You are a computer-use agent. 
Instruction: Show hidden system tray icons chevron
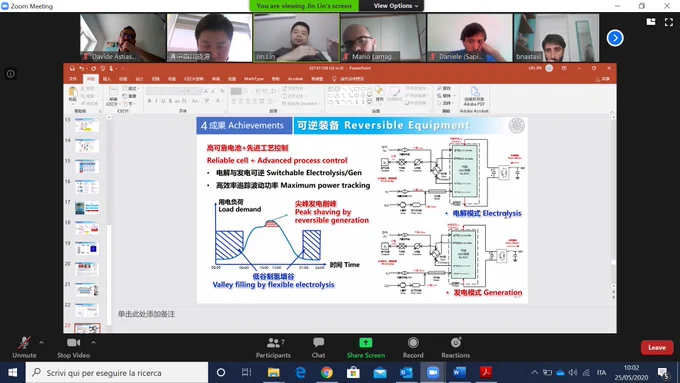pyautogui.click(x=534, y=373)
